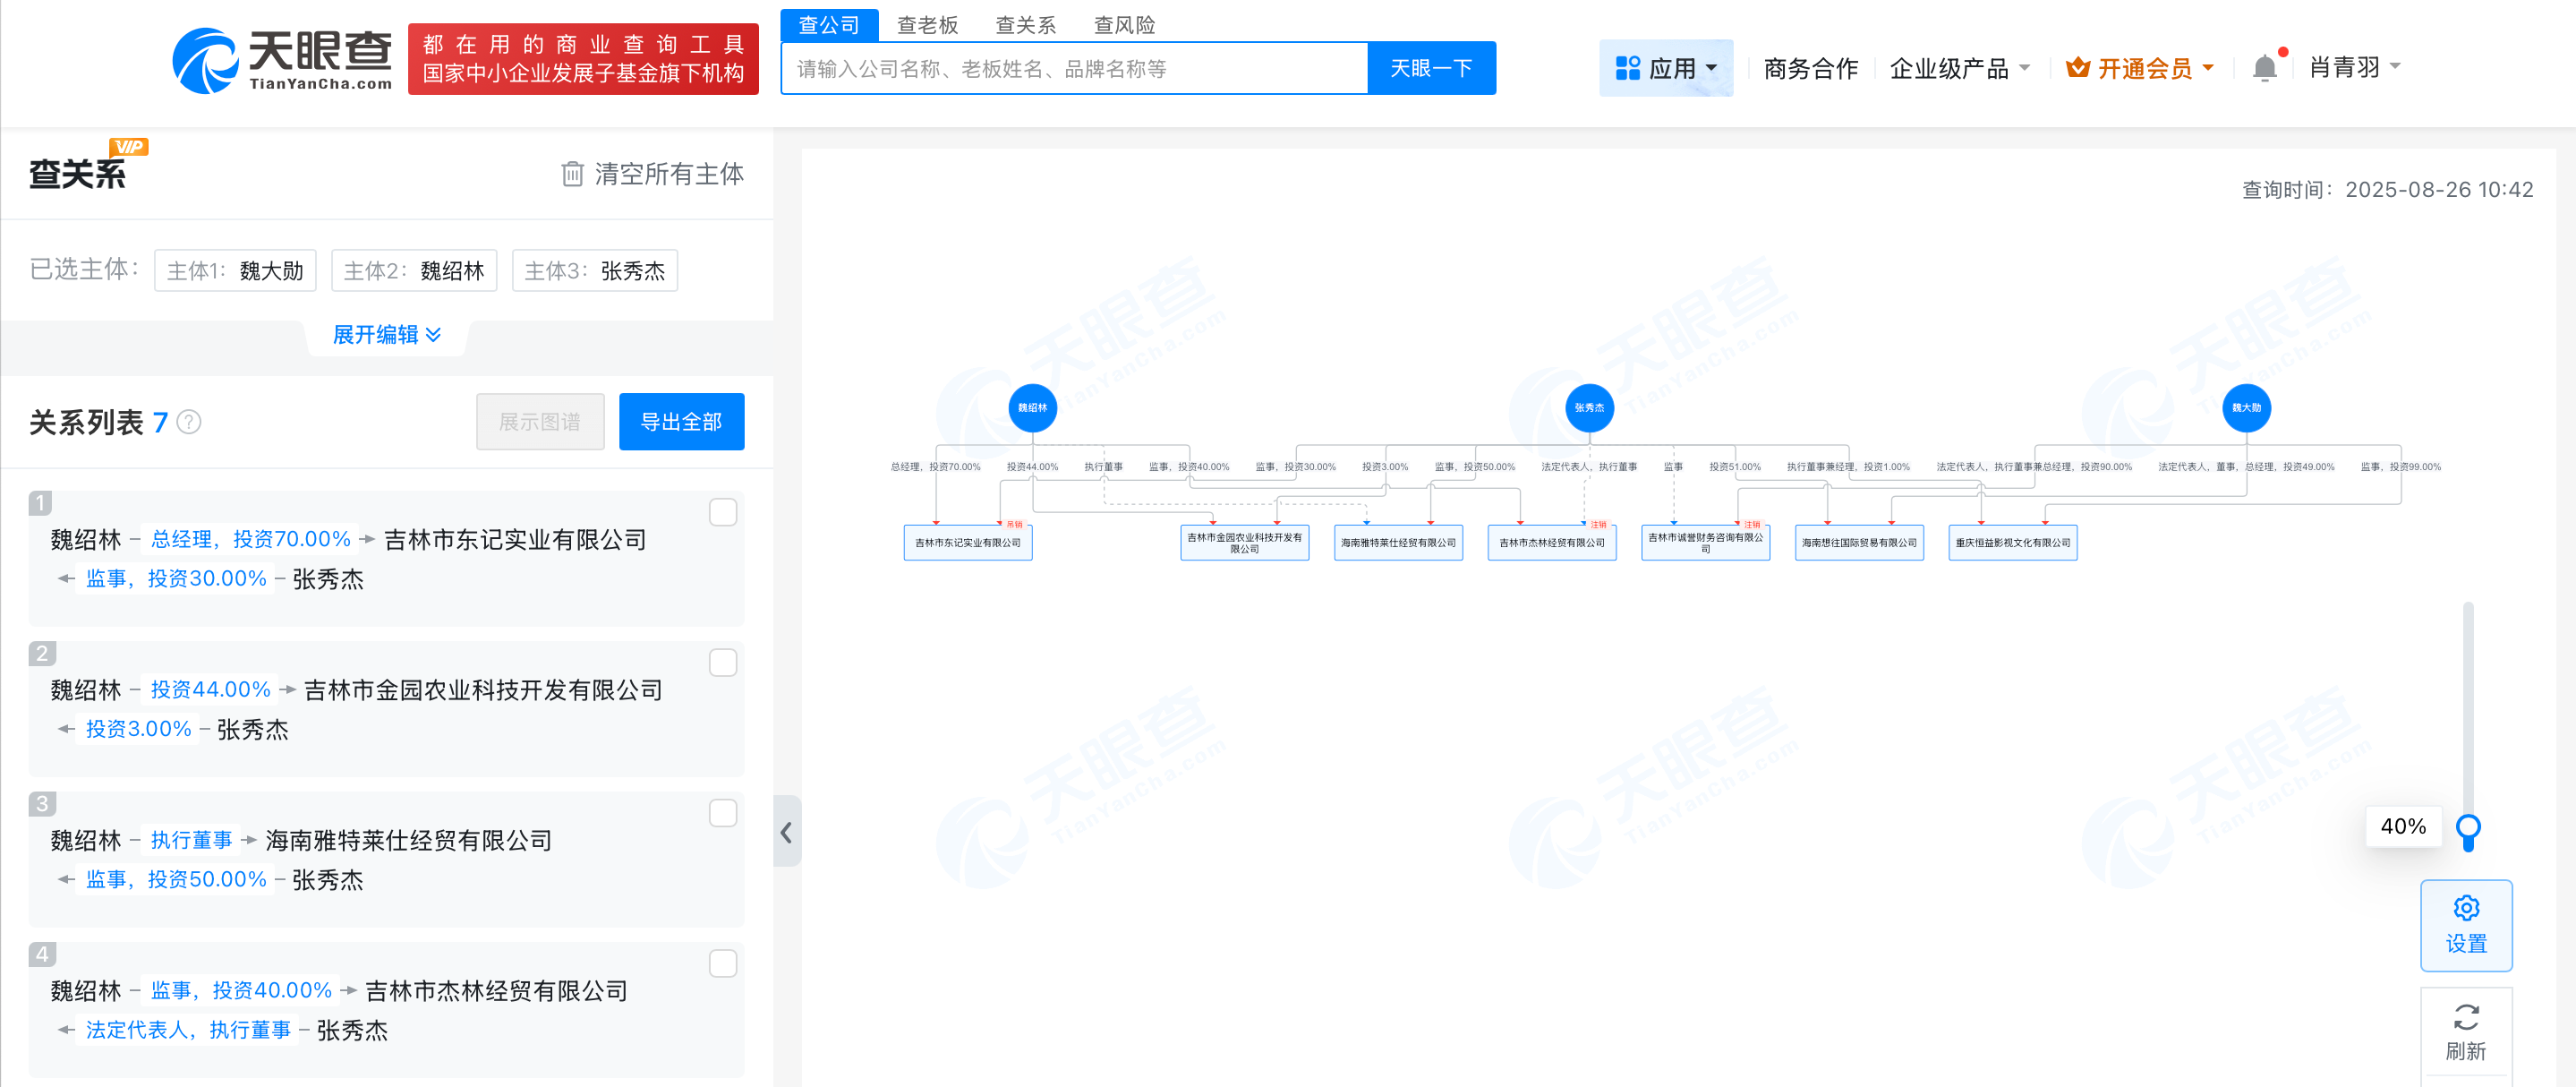The image size is (2576, 1087).
Task: Open the 监事，投资50.00% link
Action: point(175,879)
